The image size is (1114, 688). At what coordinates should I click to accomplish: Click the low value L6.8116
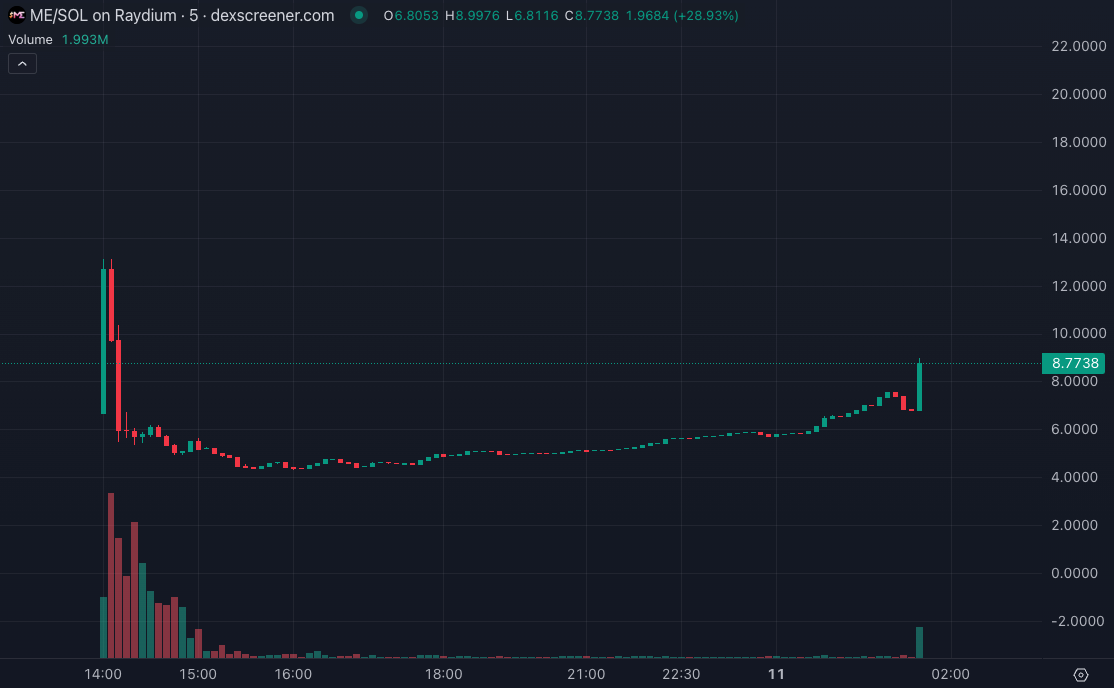pyautogui.click(x=532, y=16)
